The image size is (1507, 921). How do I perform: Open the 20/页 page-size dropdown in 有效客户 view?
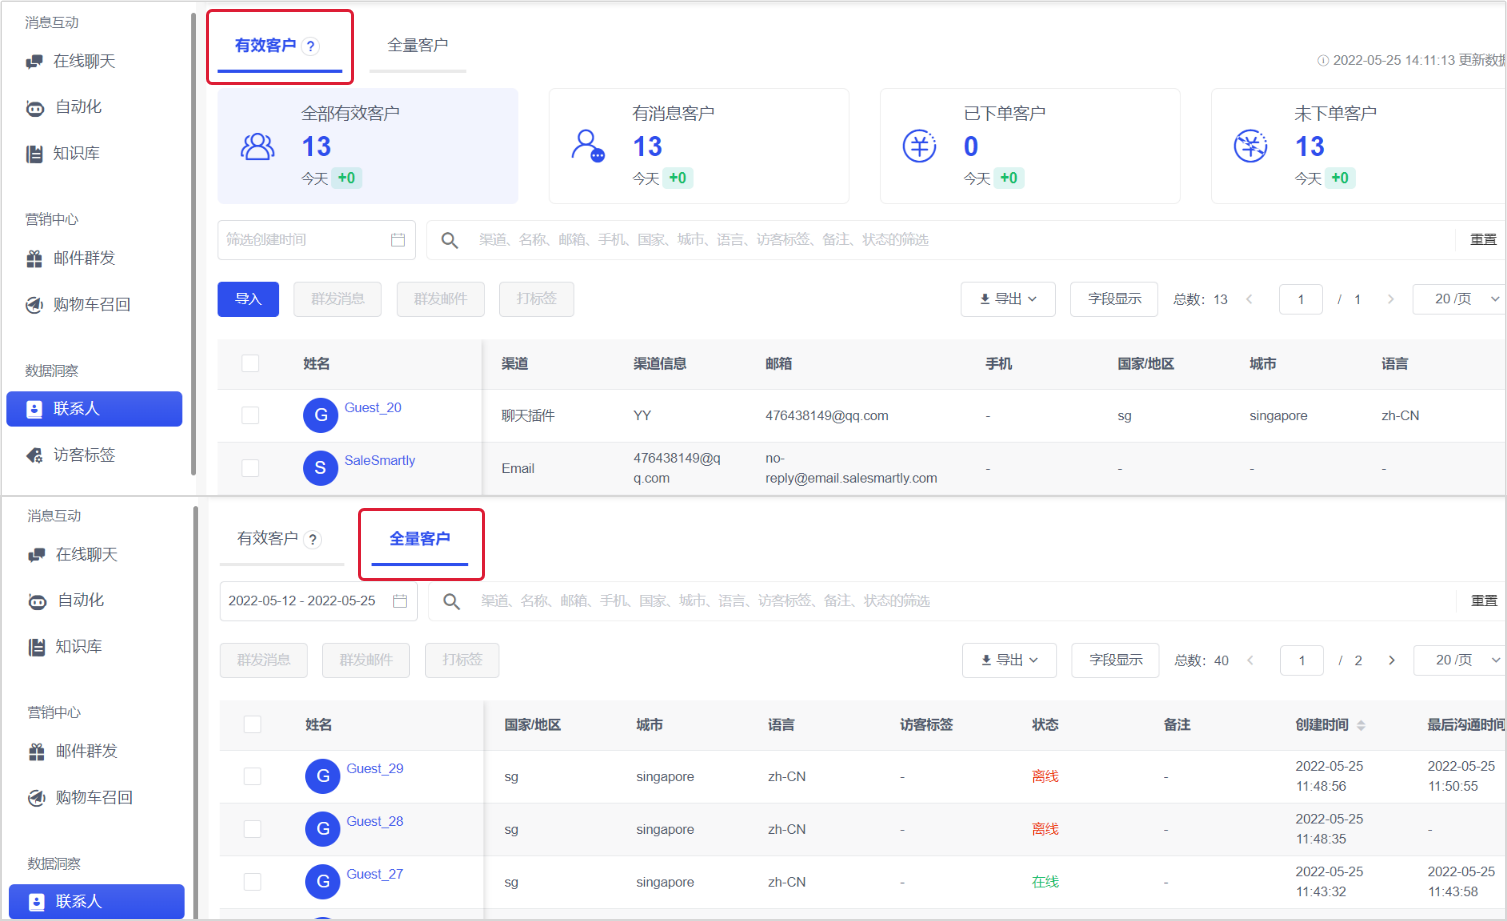click(1460, 299)
